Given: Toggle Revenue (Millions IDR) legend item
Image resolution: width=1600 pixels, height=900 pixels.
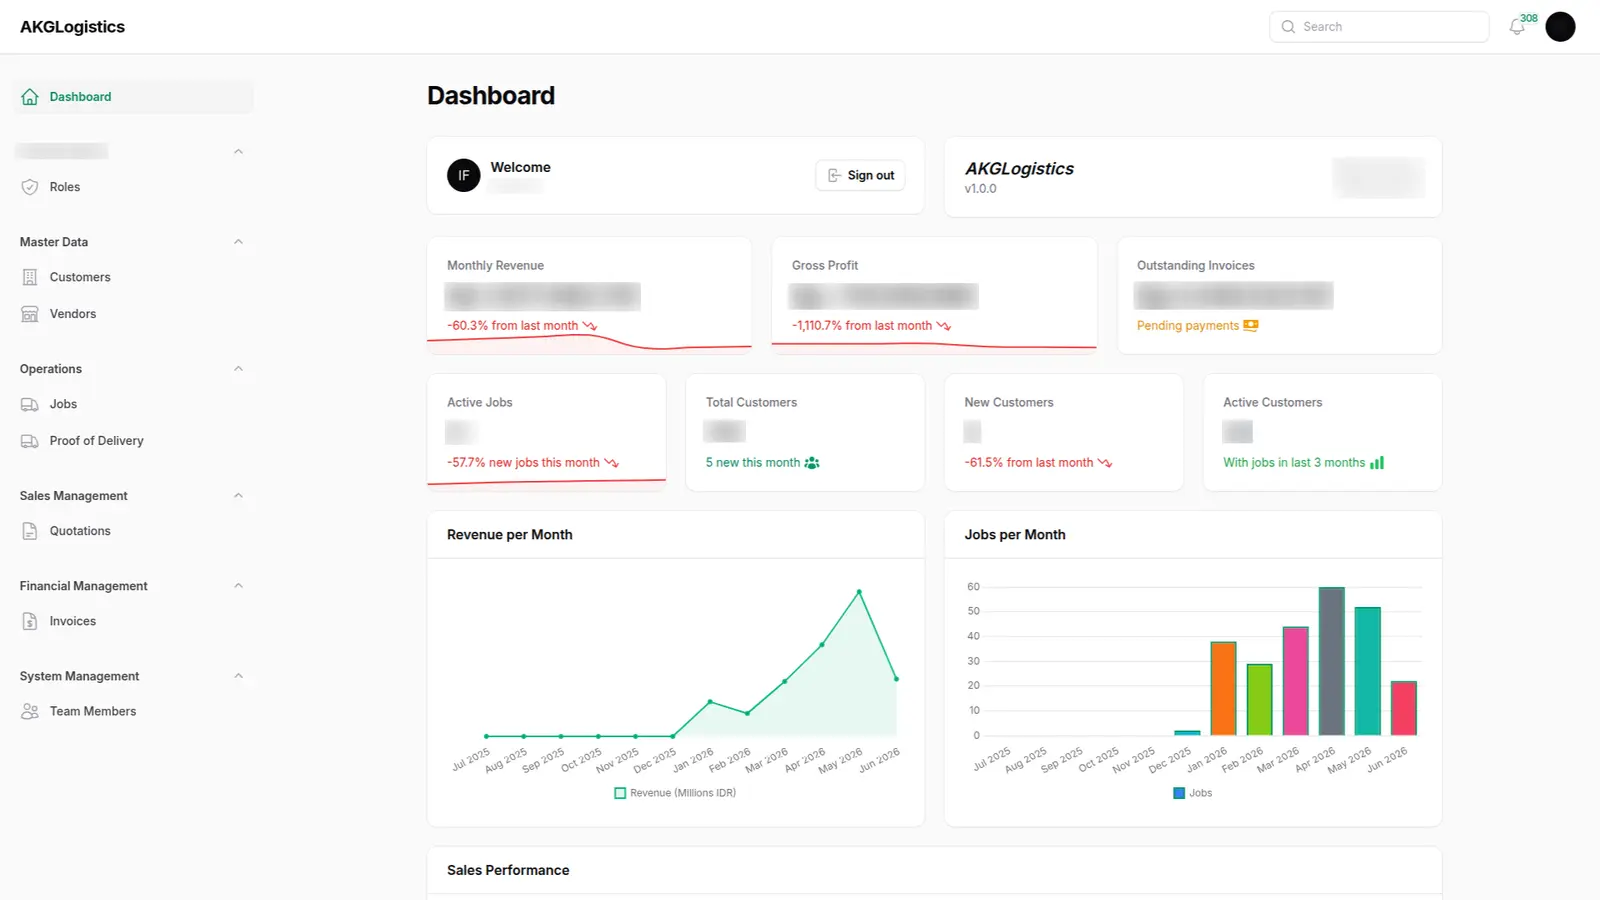Looking at the screenshot, I should tap(675, 793).
